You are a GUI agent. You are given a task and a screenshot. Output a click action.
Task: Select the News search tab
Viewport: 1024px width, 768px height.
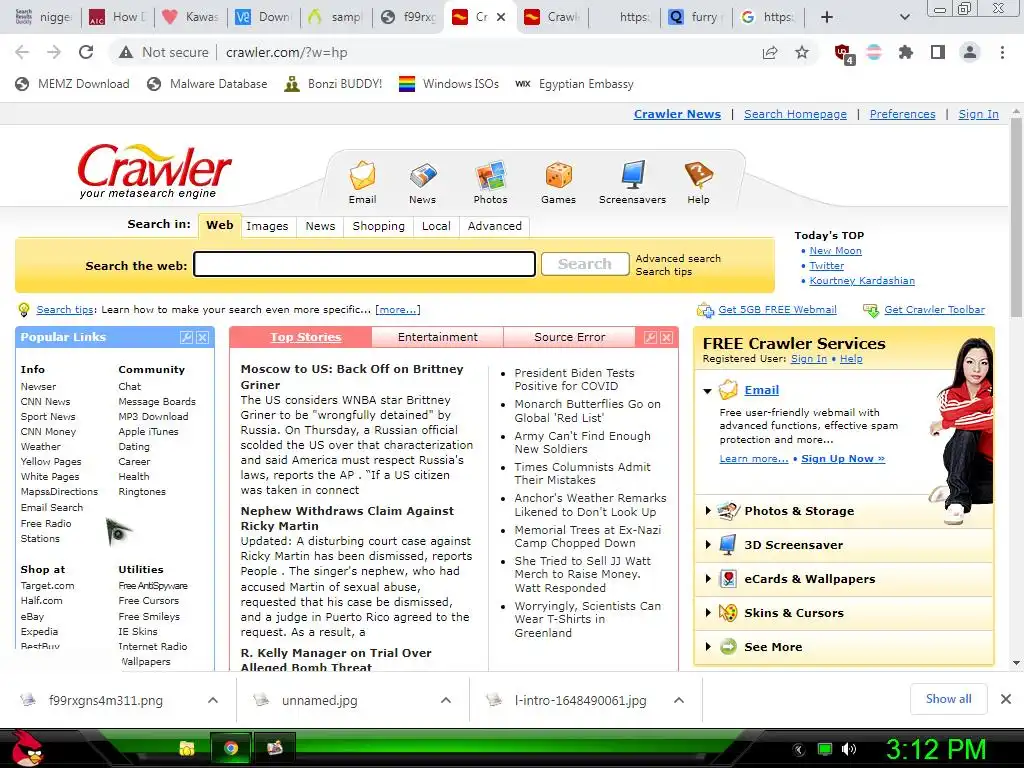coord(320,226)
